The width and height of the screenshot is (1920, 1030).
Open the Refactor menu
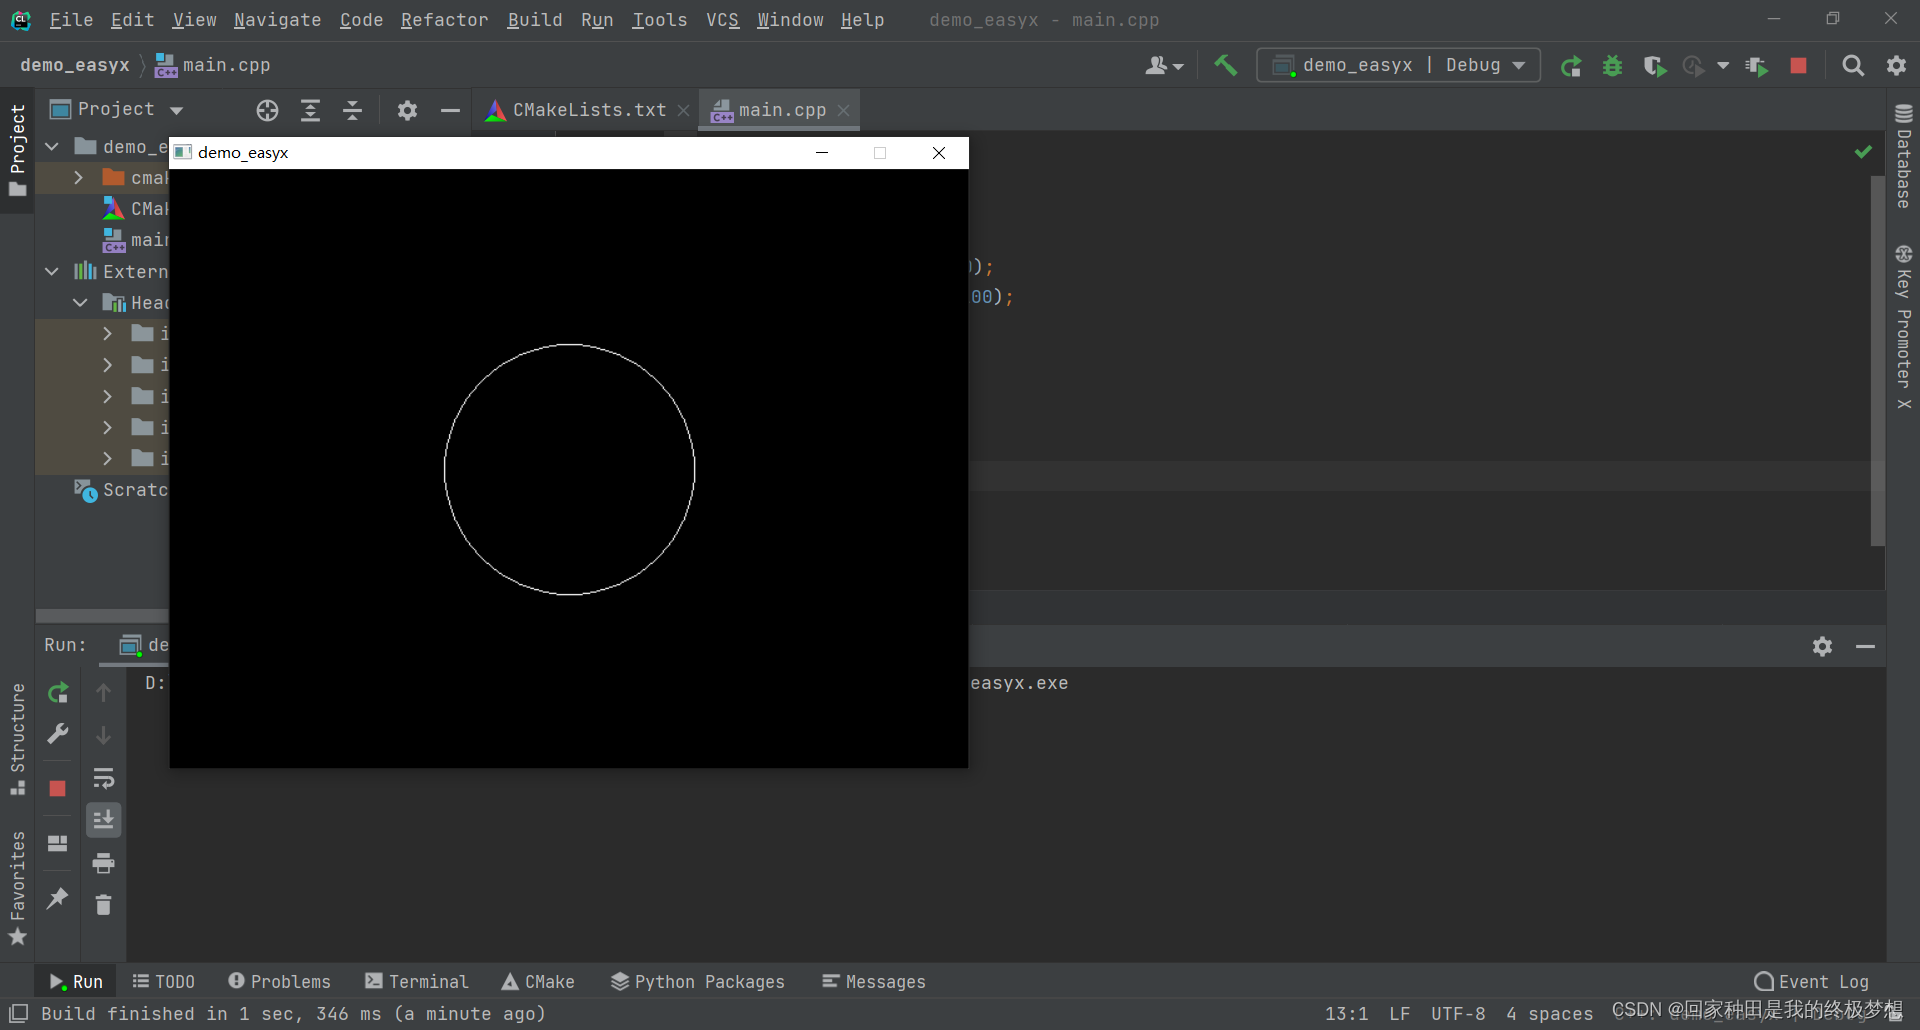click(444, 20)
